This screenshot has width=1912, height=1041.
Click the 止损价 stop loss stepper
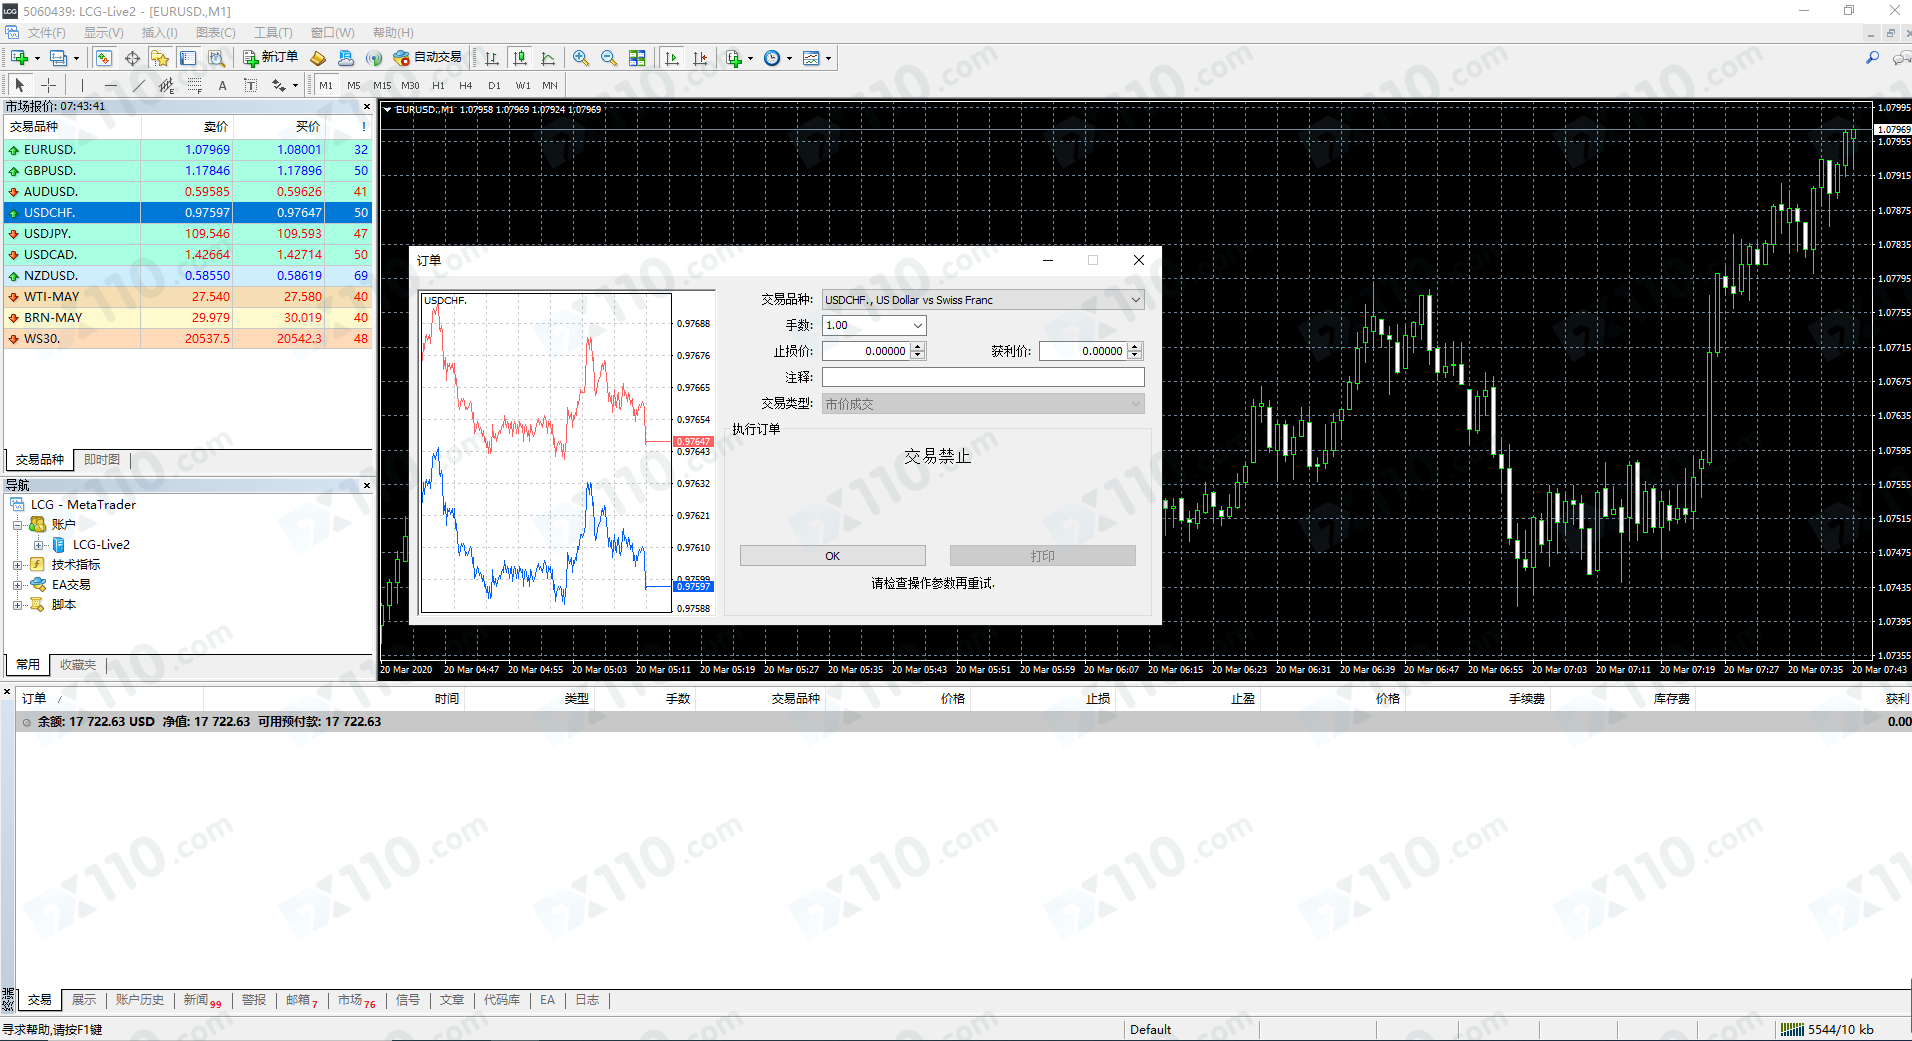tap(918, 351)
